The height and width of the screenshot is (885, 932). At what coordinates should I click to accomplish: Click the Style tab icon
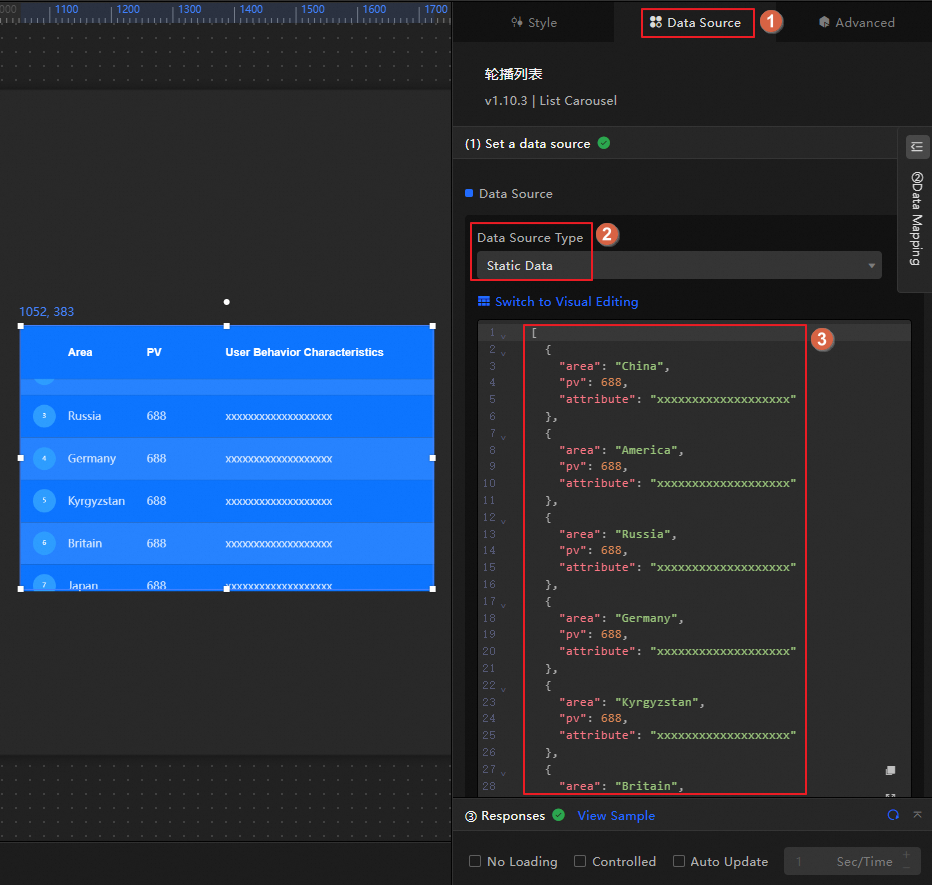click(517, 23)
